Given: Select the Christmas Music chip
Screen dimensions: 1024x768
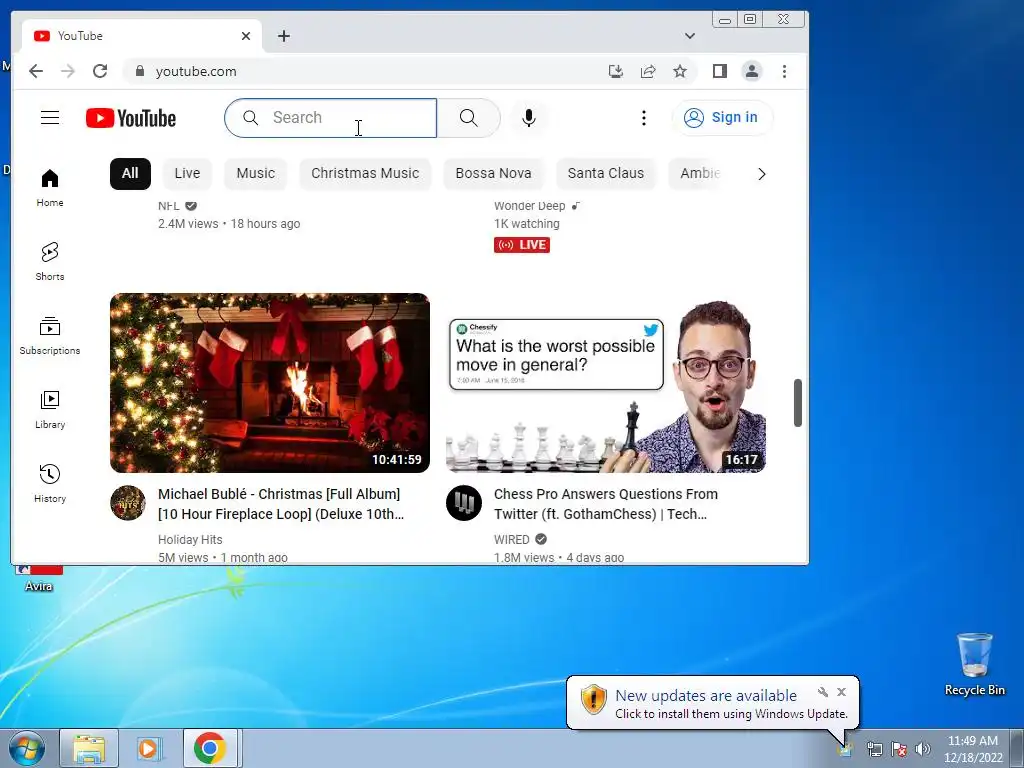Looking at the screenshot, I should click(x=365, y=173).
